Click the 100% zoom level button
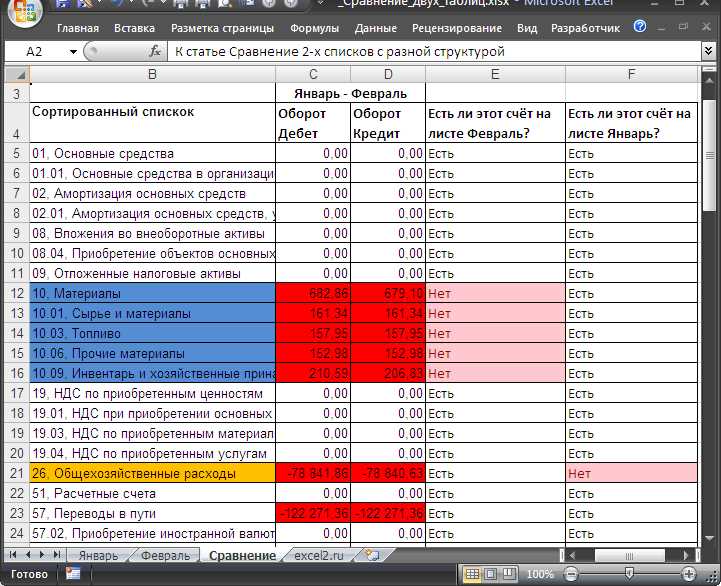721x586 pixels. coord(540,574)
